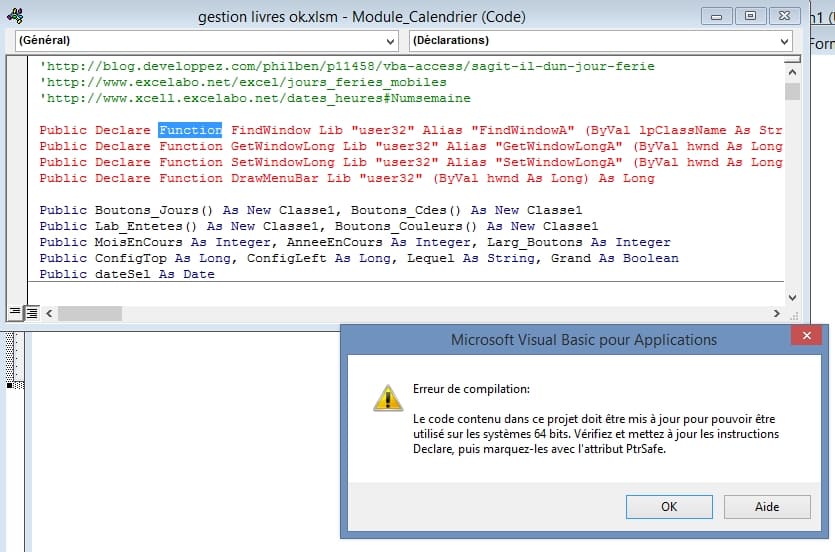Click the GetWindowLong declare line
This screenshot has height=552, width=835.
411,146
